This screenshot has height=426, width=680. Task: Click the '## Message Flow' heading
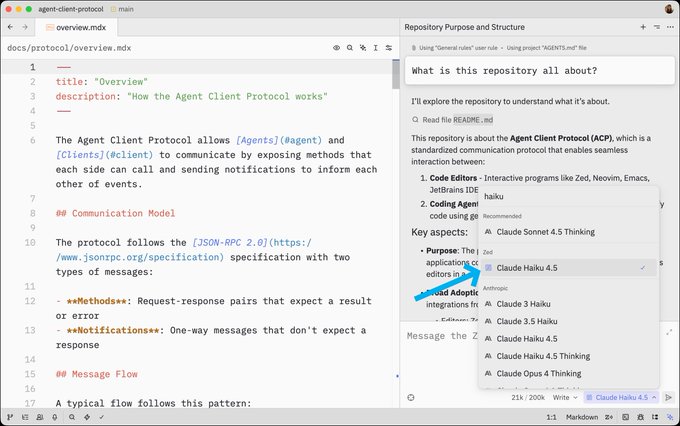[96, 374]
